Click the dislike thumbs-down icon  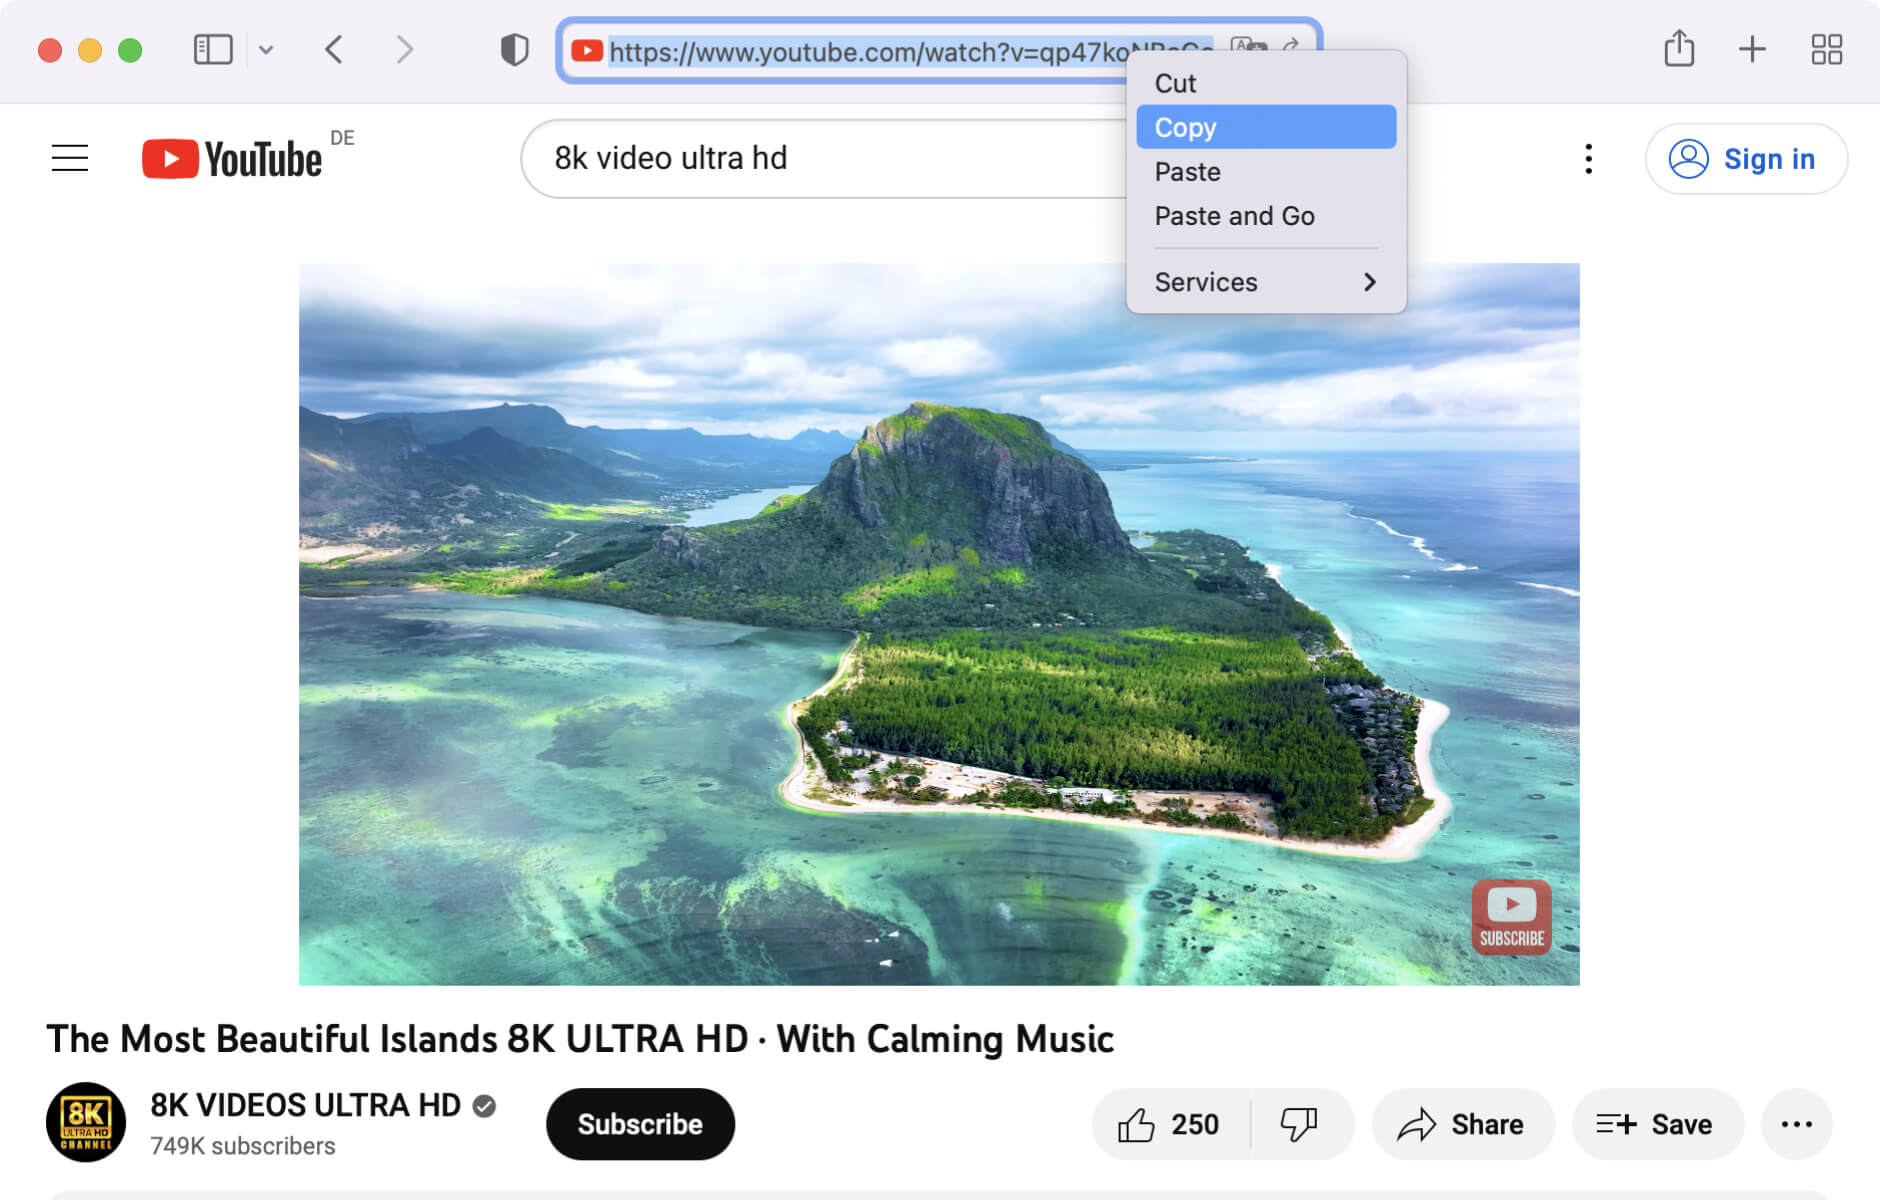click(x=1301, y=1124)
